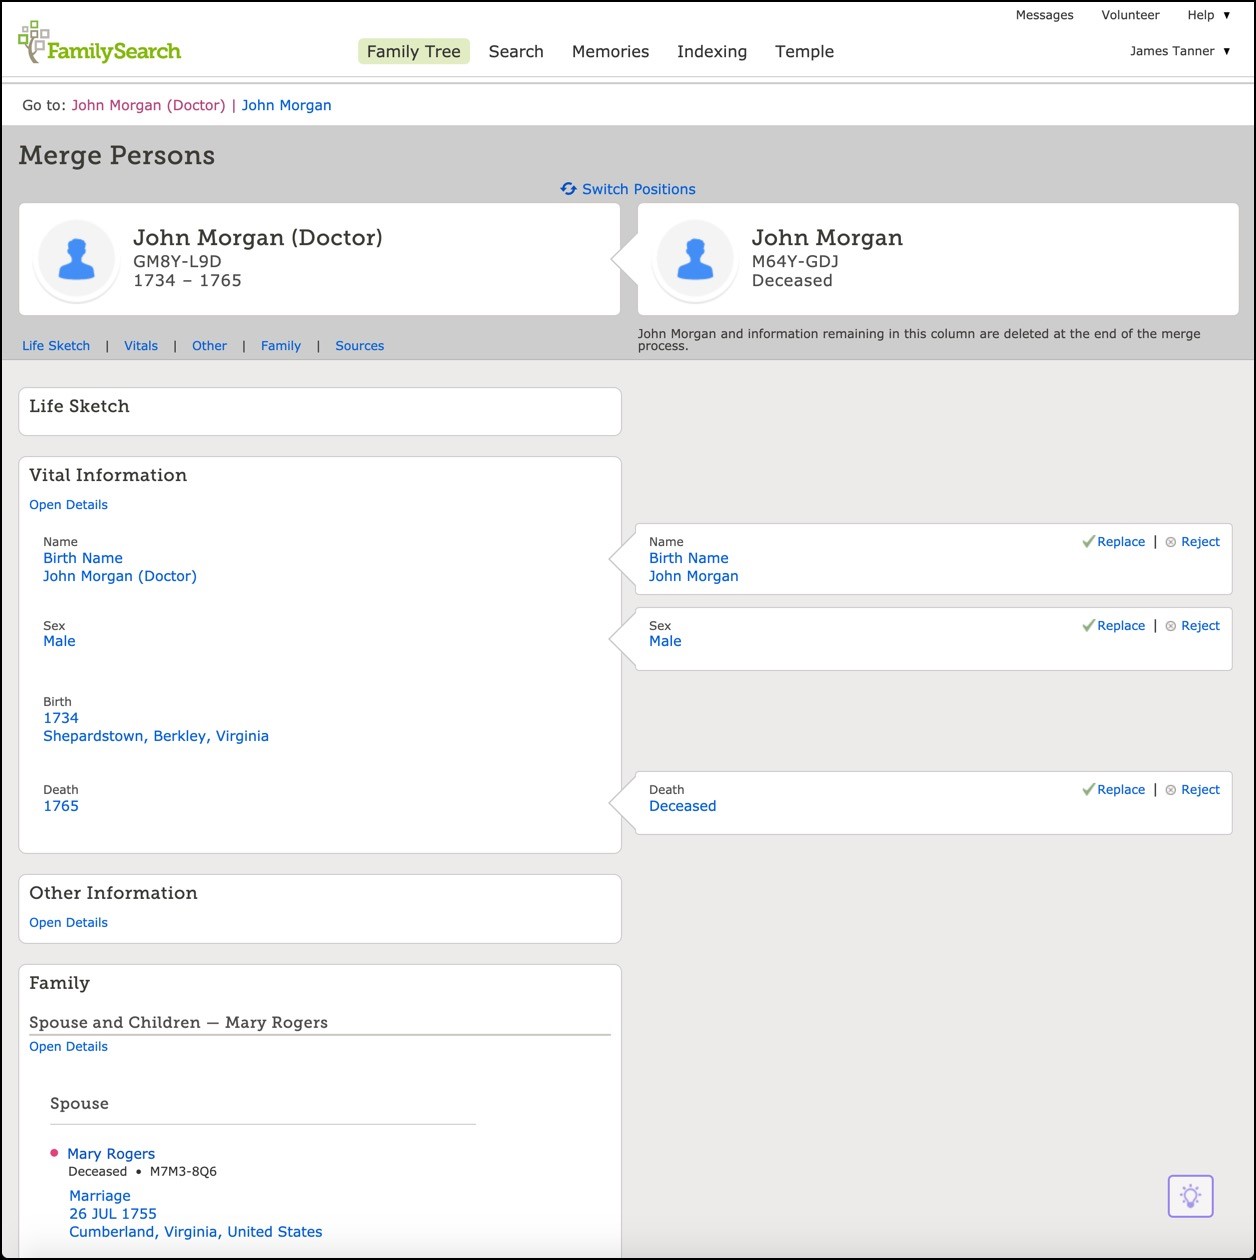The image size is (1256, 1260).
Task: Open the James Tanner account dropdown
Action: 1180,51
